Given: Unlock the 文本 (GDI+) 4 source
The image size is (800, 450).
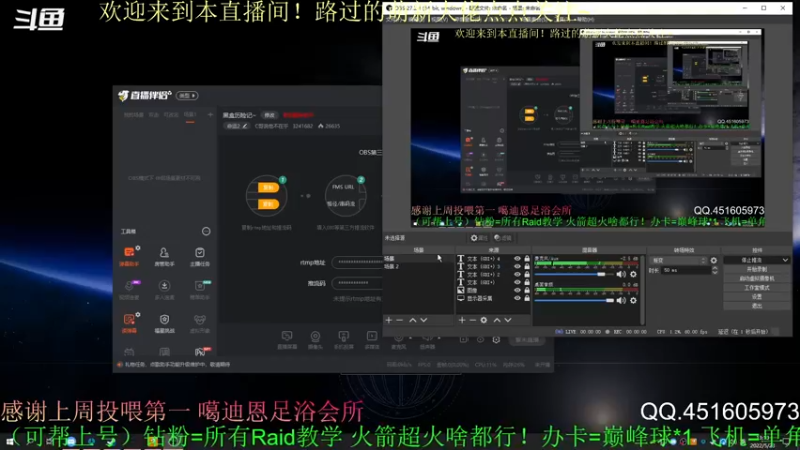Looking at the screenshot, I should click(x=527, y=259).
